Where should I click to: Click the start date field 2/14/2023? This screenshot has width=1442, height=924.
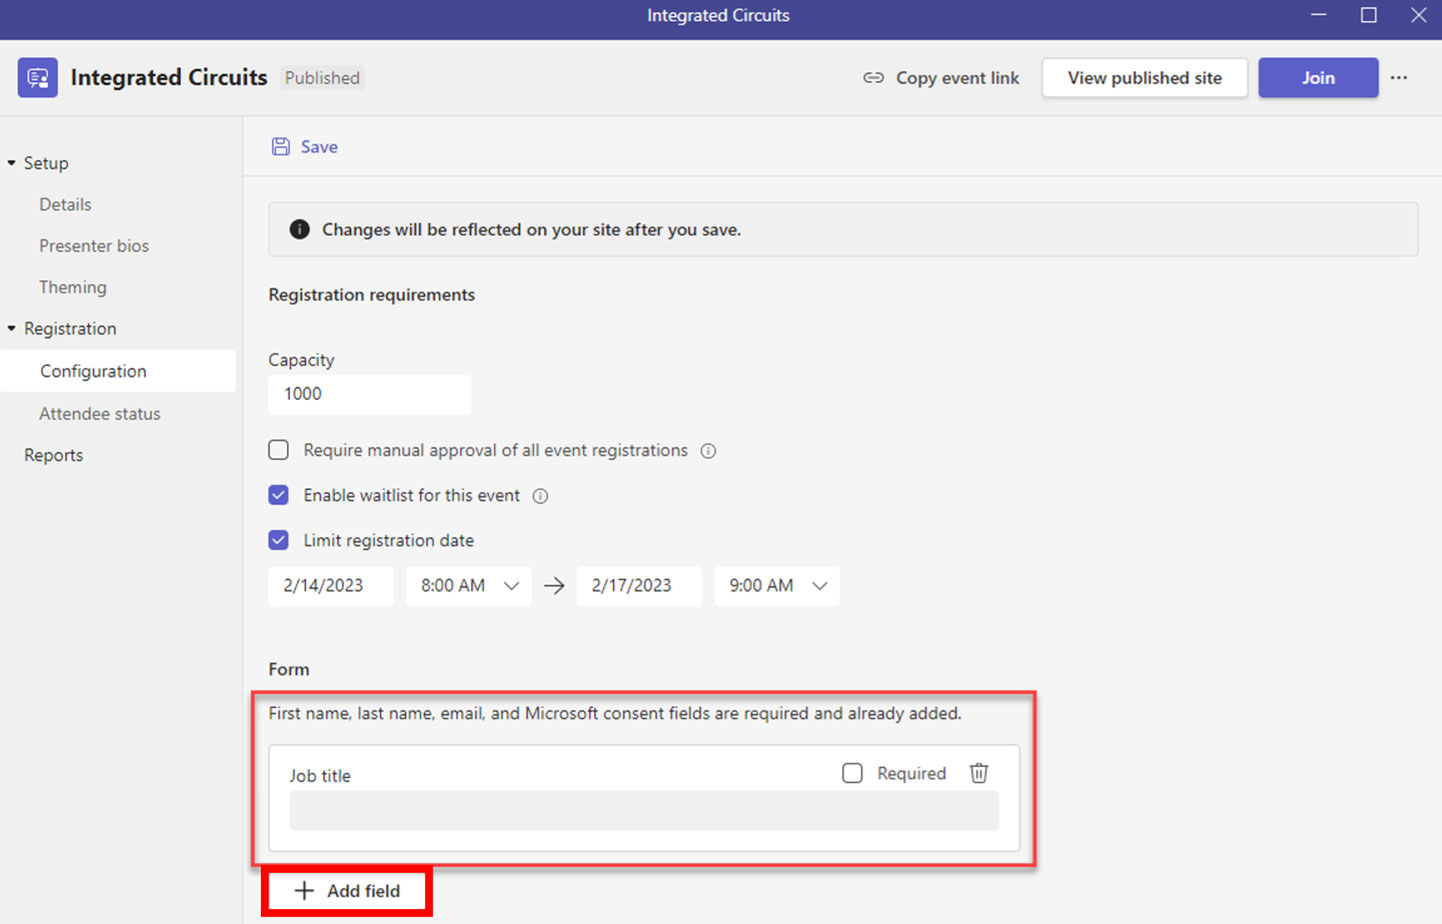(x=331, y=586)
